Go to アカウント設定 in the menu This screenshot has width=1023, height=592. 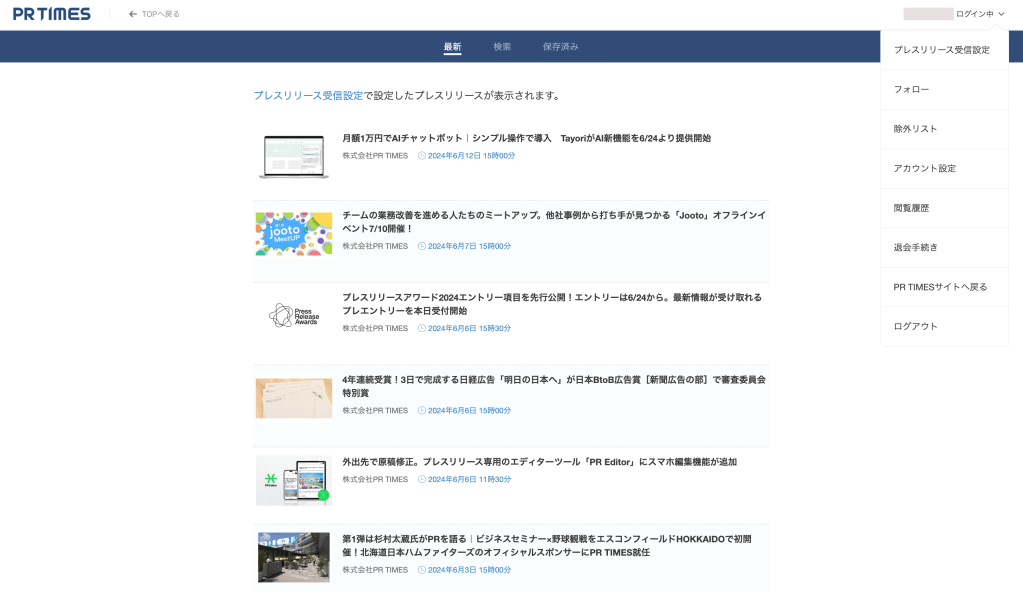click(x=924, y=168)
